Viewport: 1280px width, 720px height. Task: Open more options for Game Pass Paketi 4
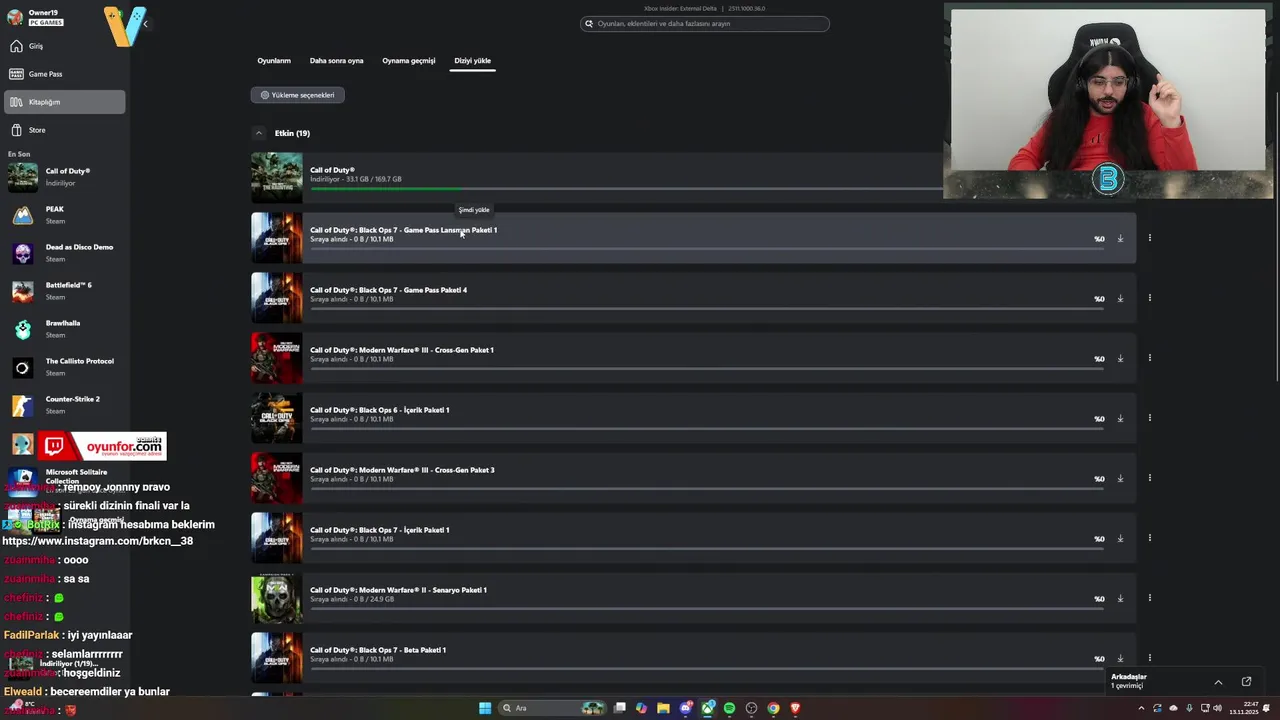(1149, 298)
